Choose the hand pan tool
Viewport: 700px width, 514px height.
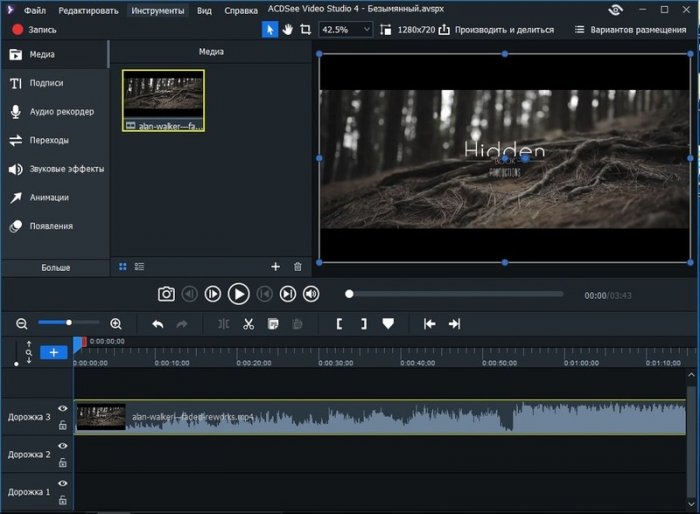click(288, 30)
